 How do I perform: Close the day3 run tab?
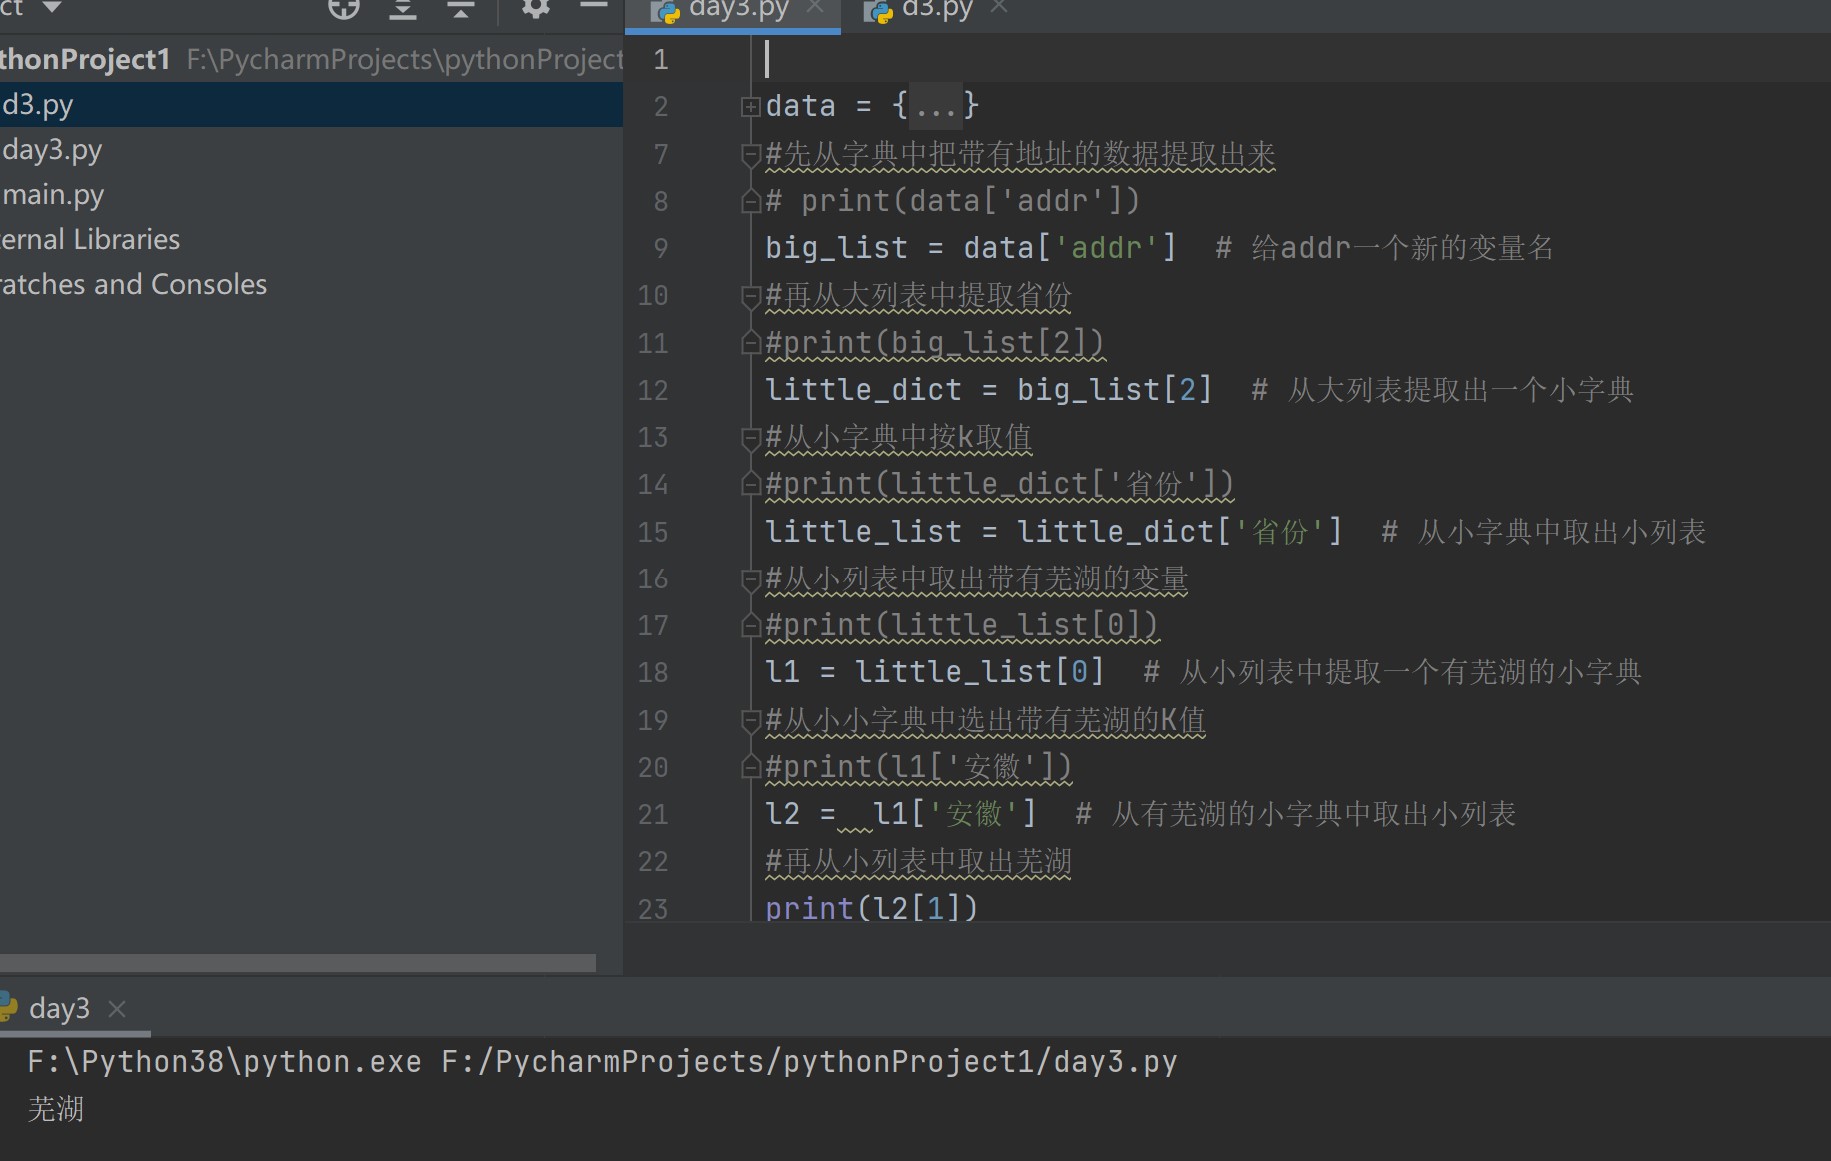[x=117, y=1009]
